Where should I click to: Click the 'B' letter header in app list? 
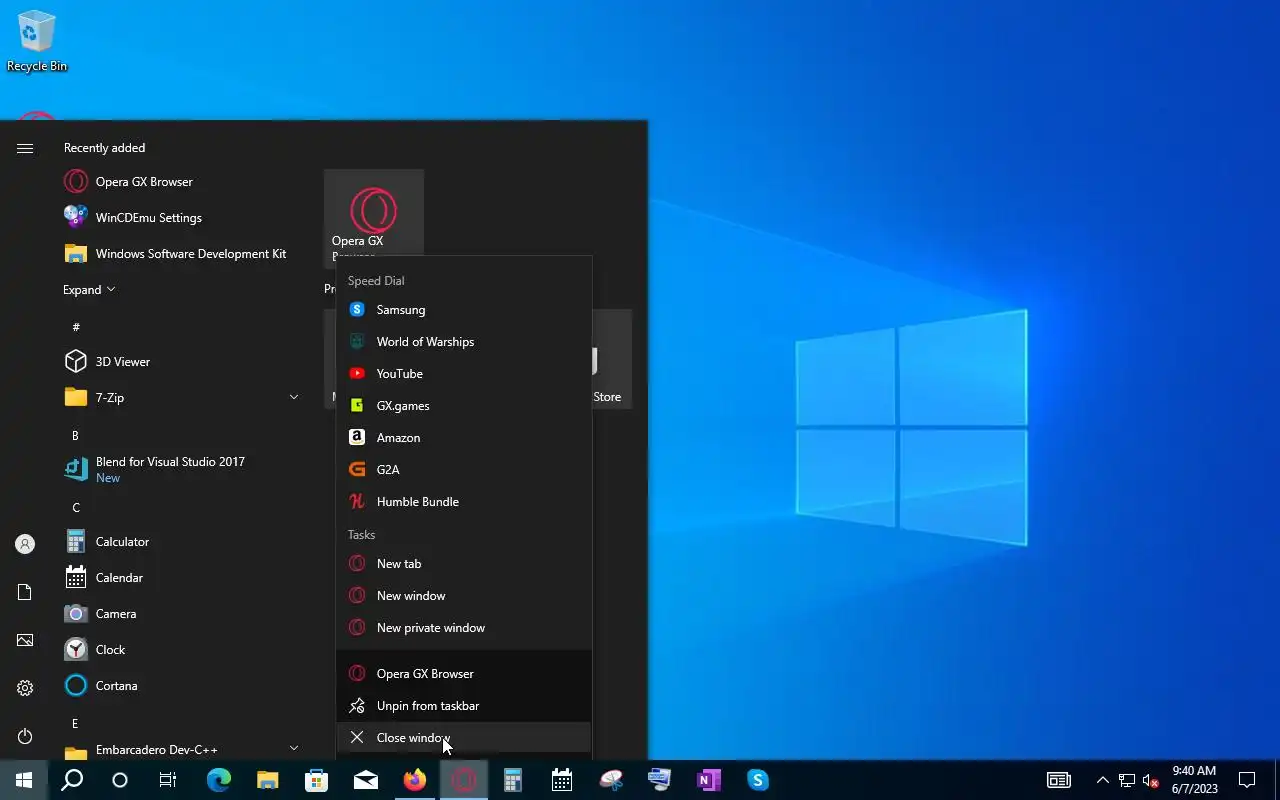click(x=75, y=435)
